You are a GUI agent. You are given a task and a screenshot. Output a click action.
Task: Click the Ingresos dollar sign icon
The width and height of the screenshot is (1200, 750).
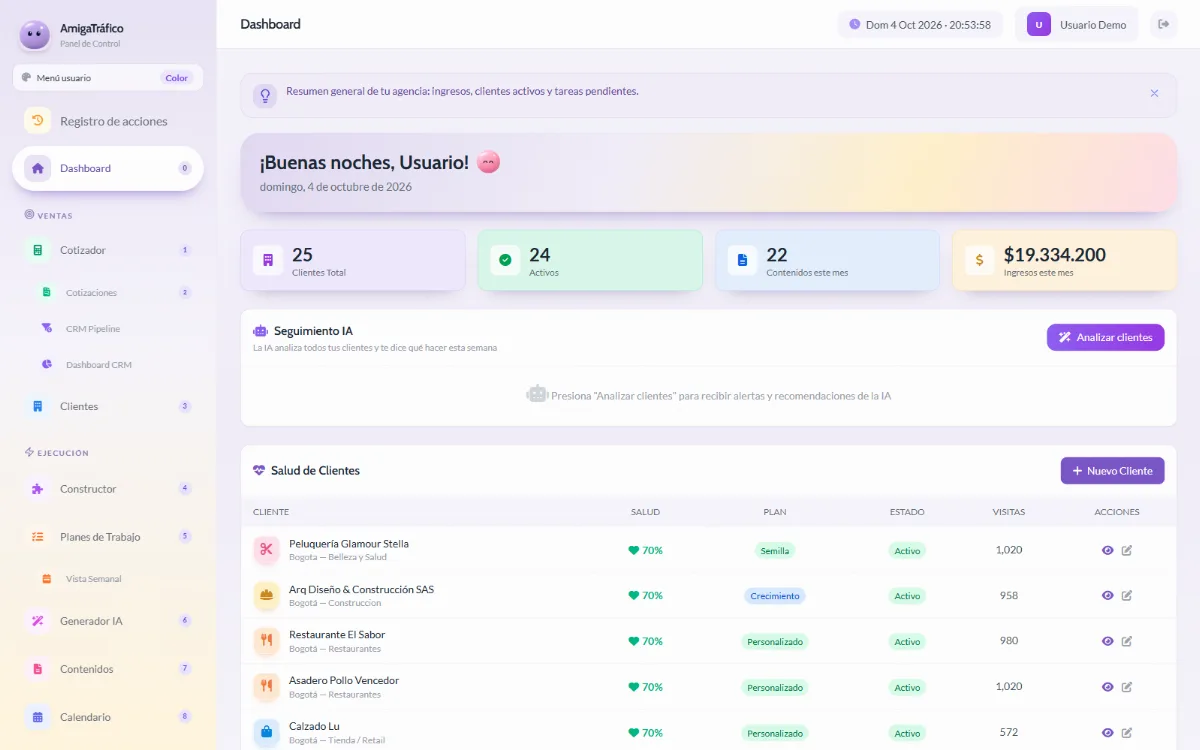pos(979,261)
